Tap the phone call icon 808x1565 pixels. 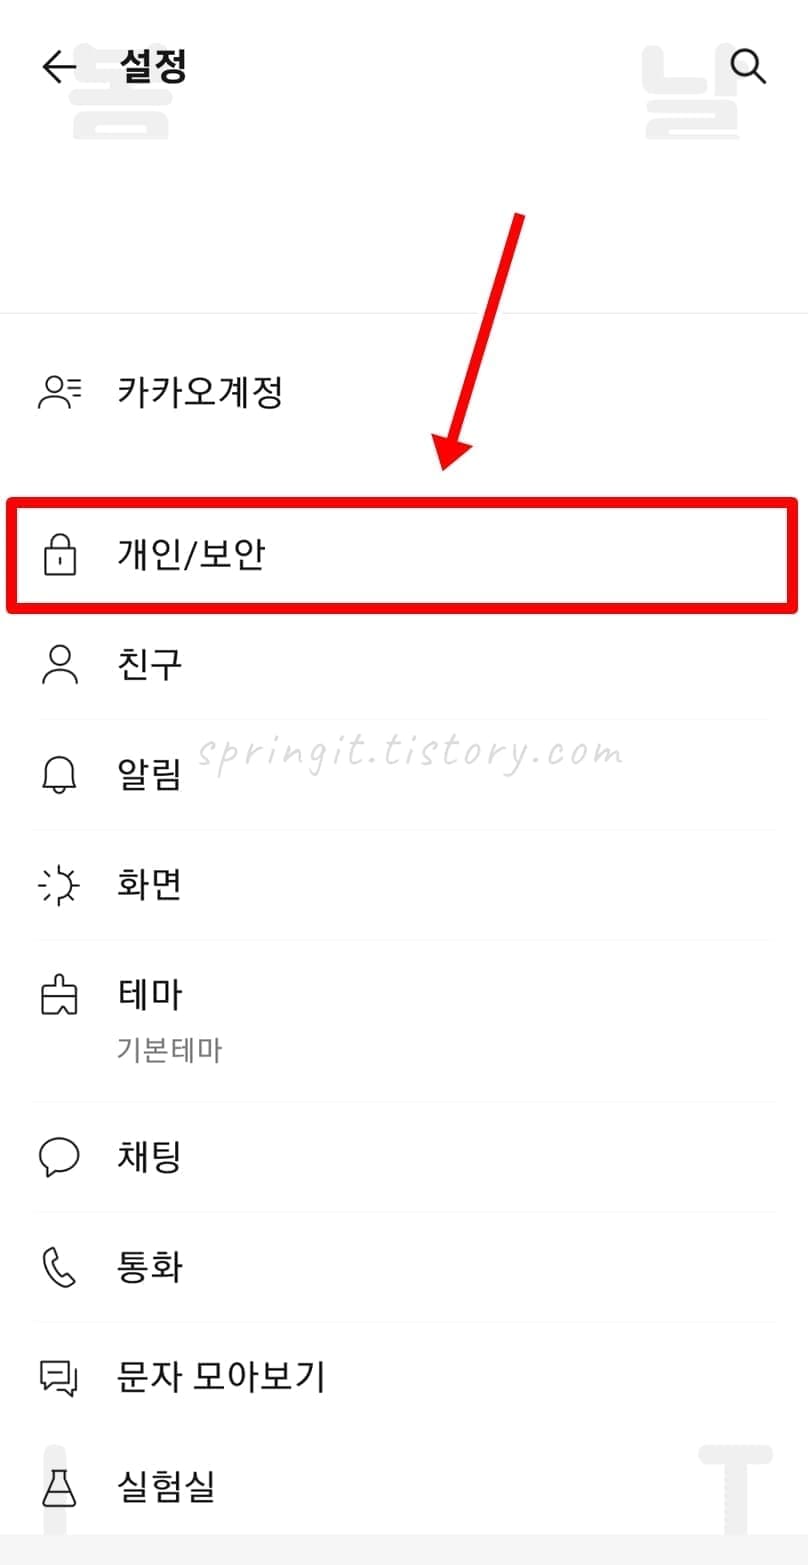pos(60,1267)
